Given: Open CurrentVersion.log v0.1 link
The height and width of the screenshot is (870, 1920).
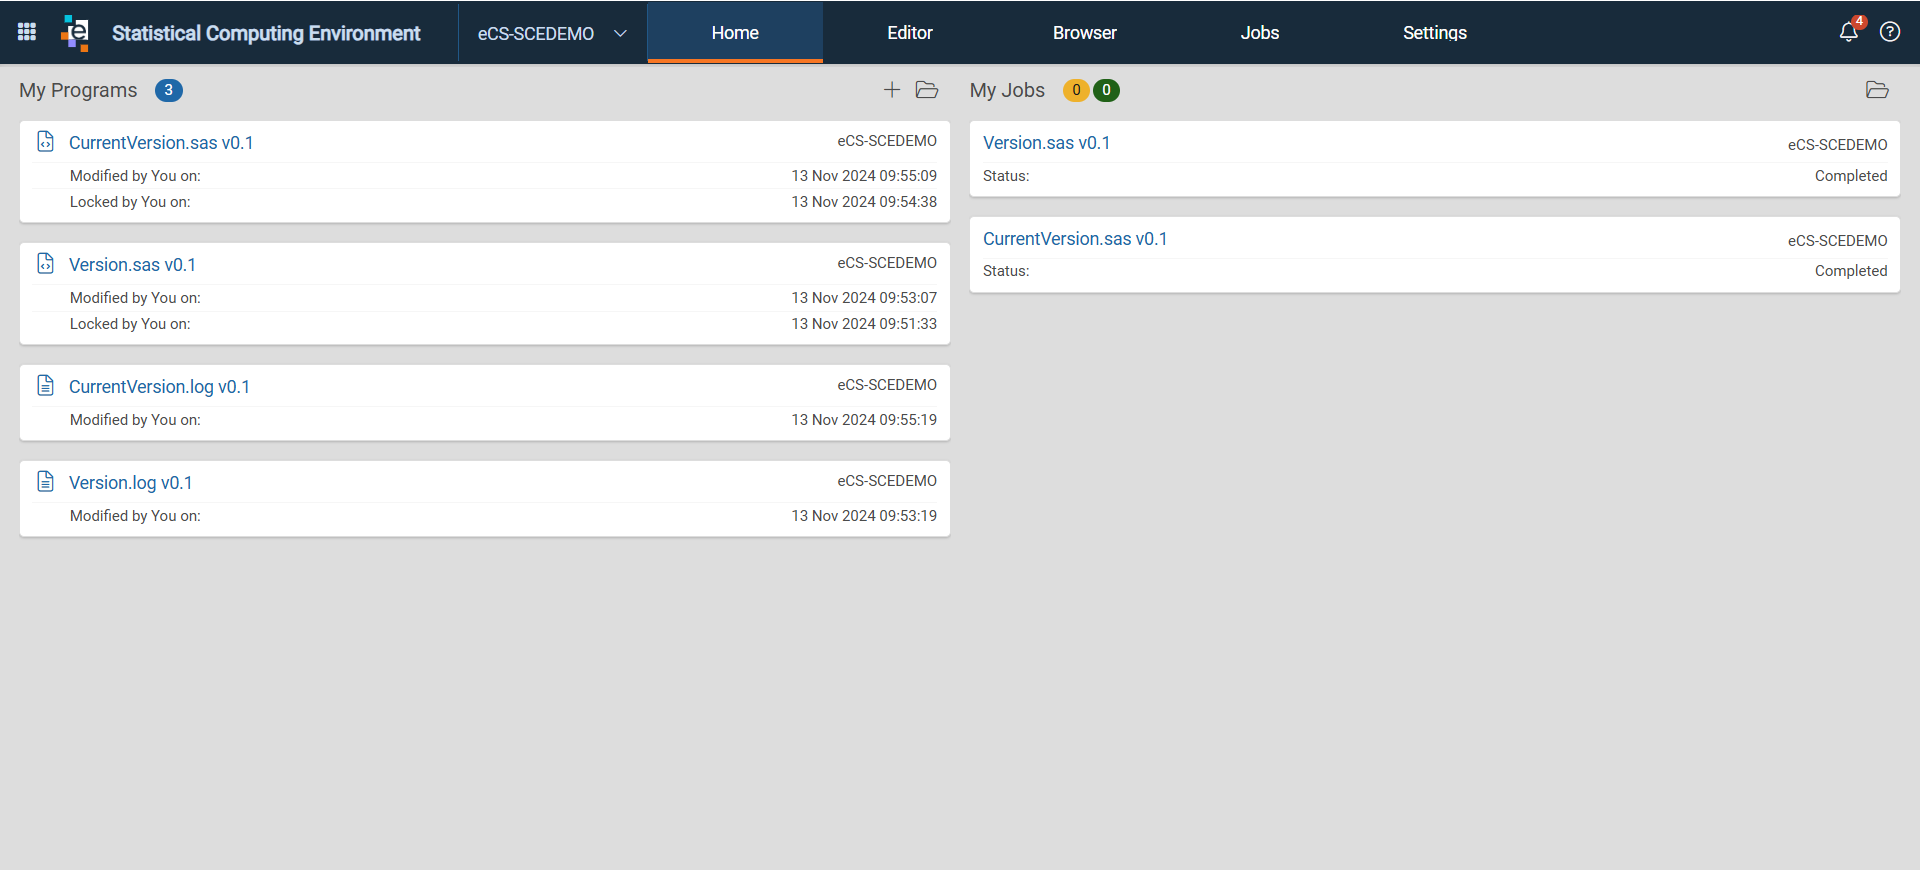Looking at the screenshot, I should click(x=159, y=387).
